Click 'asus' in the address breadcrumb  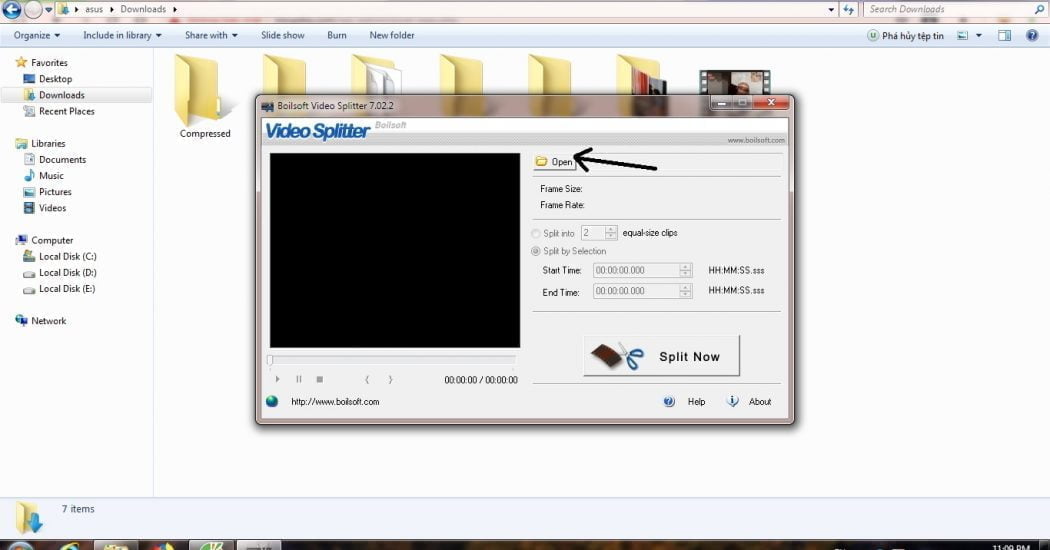click(94, 9)
